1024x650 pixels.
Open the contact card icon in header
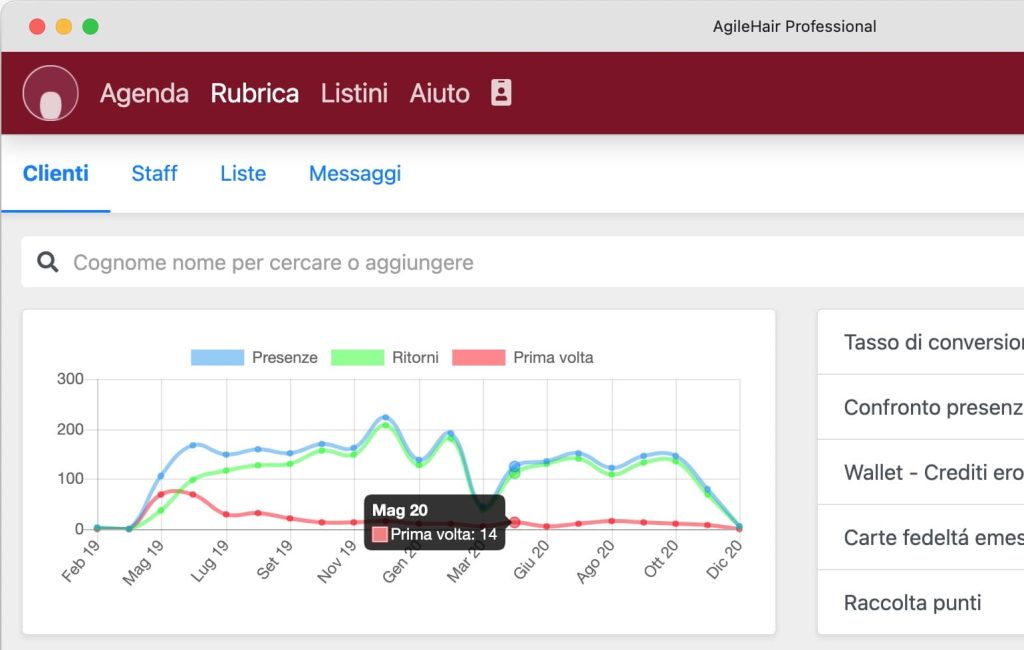pyautogui.click(x=501, y=93)
